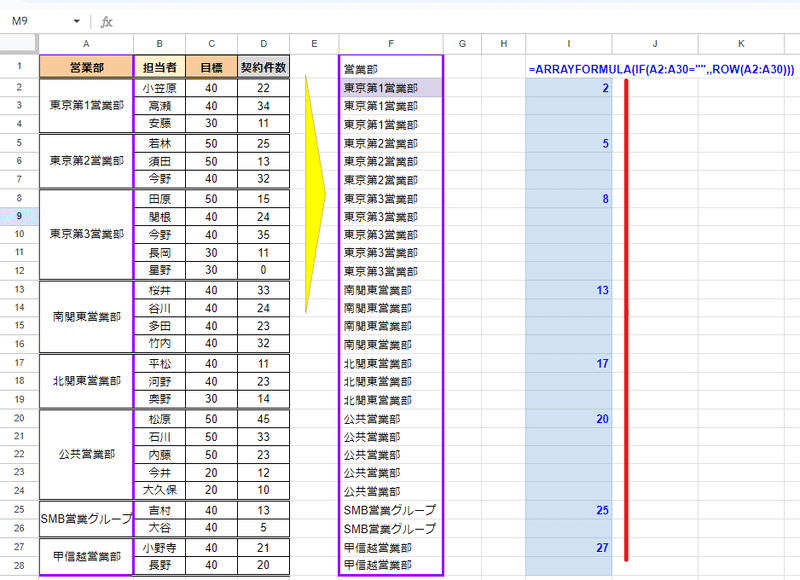Image resolution: width=800 pixels, height=580 pixels.
Task: Select row 28 header
Action: (19, 565)
